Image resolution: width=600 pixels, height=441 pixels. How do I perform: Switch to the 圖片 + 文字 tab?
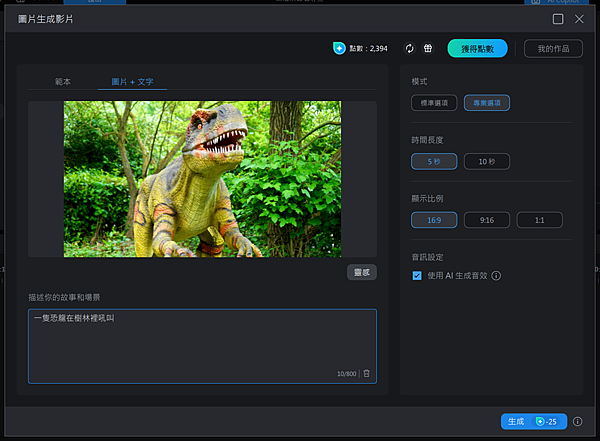coord(132,82)
